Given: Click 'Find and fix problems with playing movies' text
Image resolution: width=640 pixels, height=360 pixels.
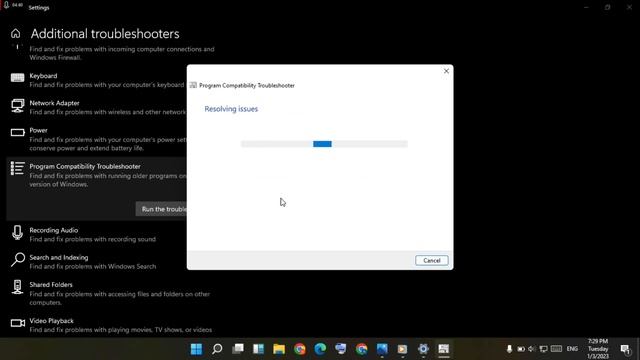Looking at the screenshot, I should tap(121, 330).
